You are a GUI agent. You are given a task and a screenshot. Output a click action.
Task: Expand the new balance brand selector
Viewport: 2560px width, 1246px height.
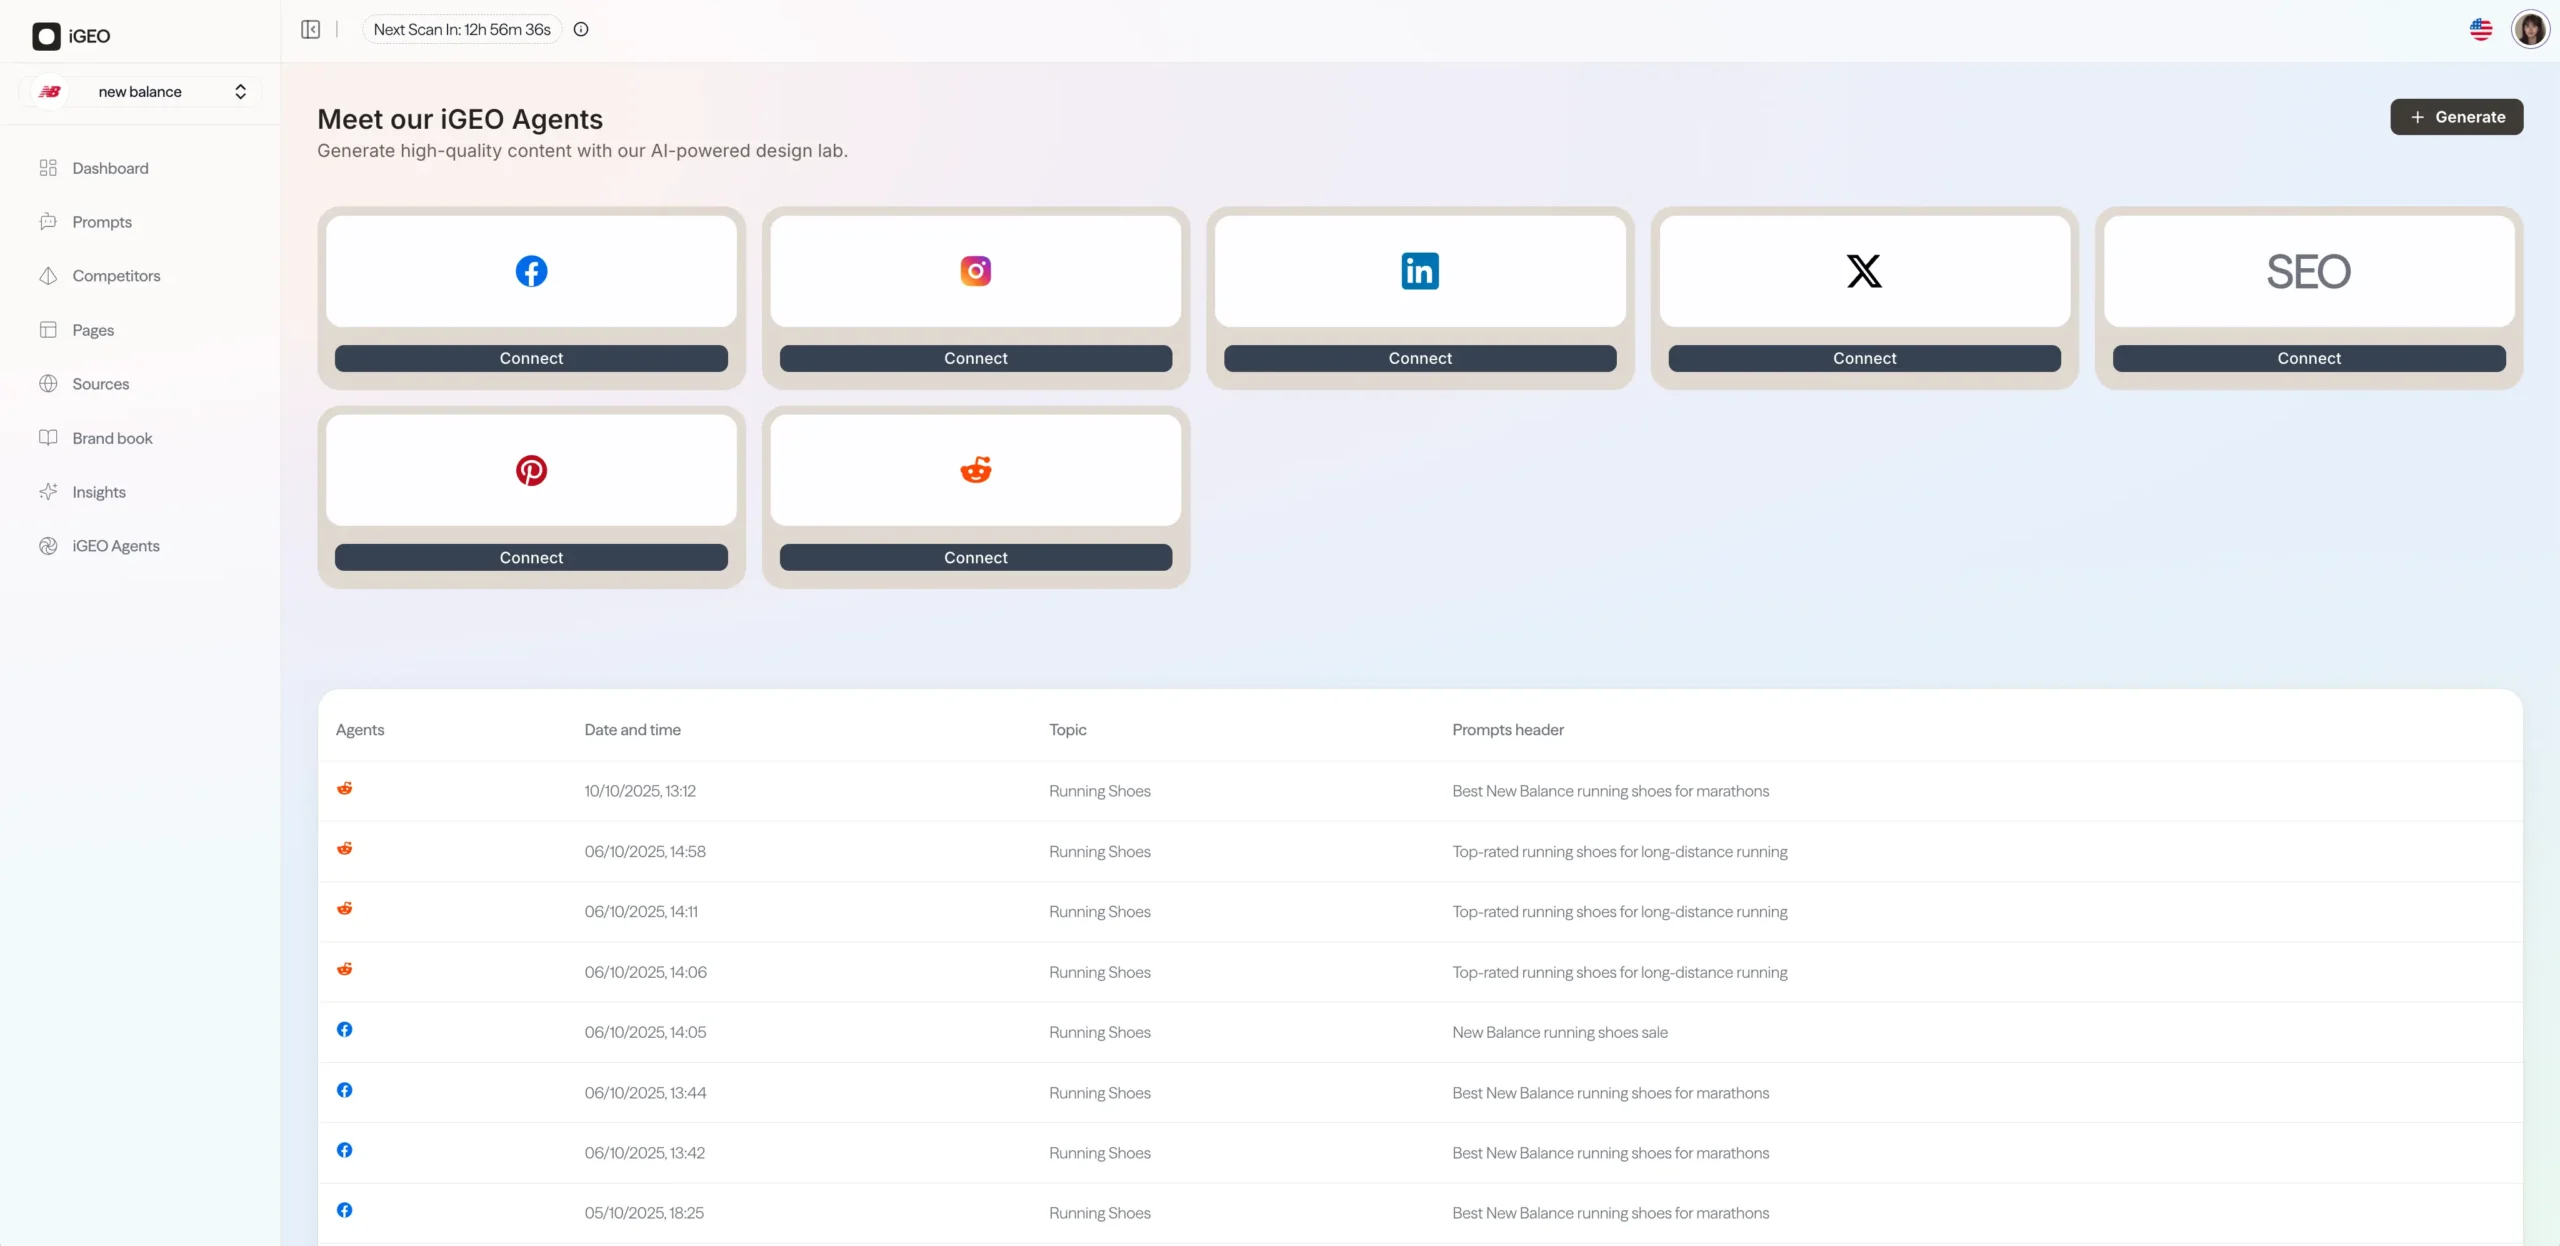pos(140,92)
